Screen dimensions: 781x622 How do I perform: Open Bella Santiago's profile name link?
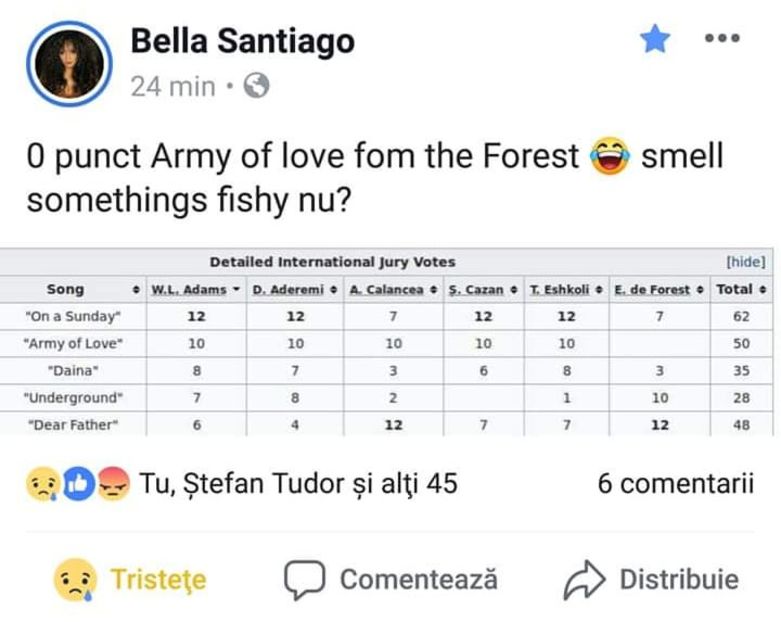(242, 41)
